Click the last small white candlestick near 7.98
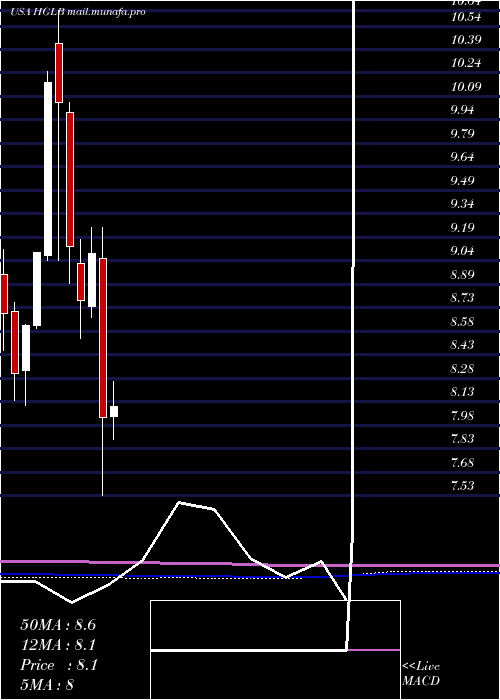The image size is (500, 700). 114,411
